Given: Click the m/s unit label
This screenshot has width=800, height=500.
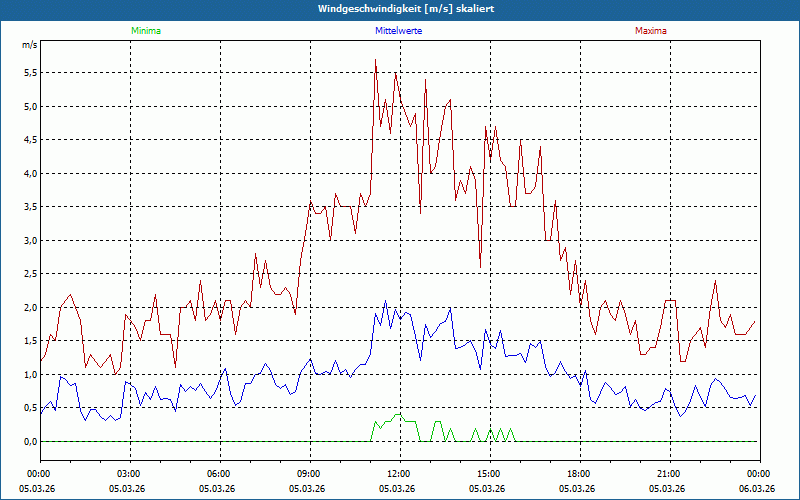Looking at the screenshot, I should tap(30, 45).
